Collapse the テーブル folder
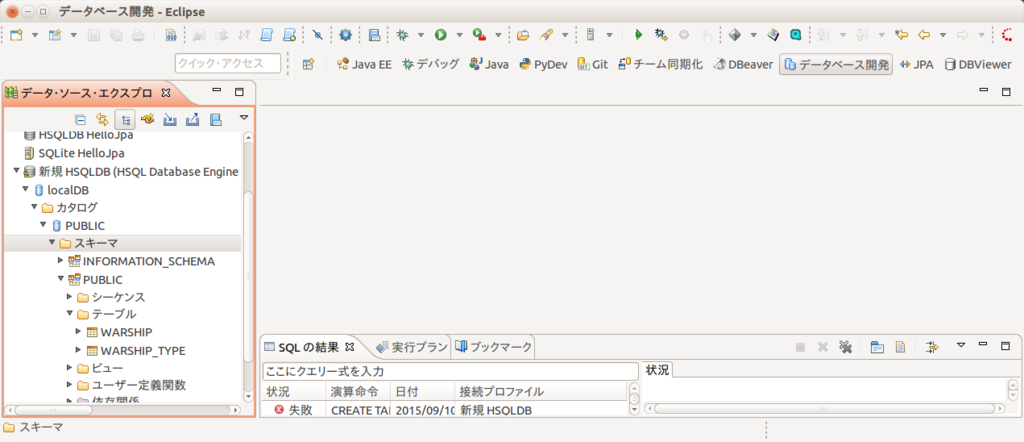The image size is (1024, 442). 69,314
